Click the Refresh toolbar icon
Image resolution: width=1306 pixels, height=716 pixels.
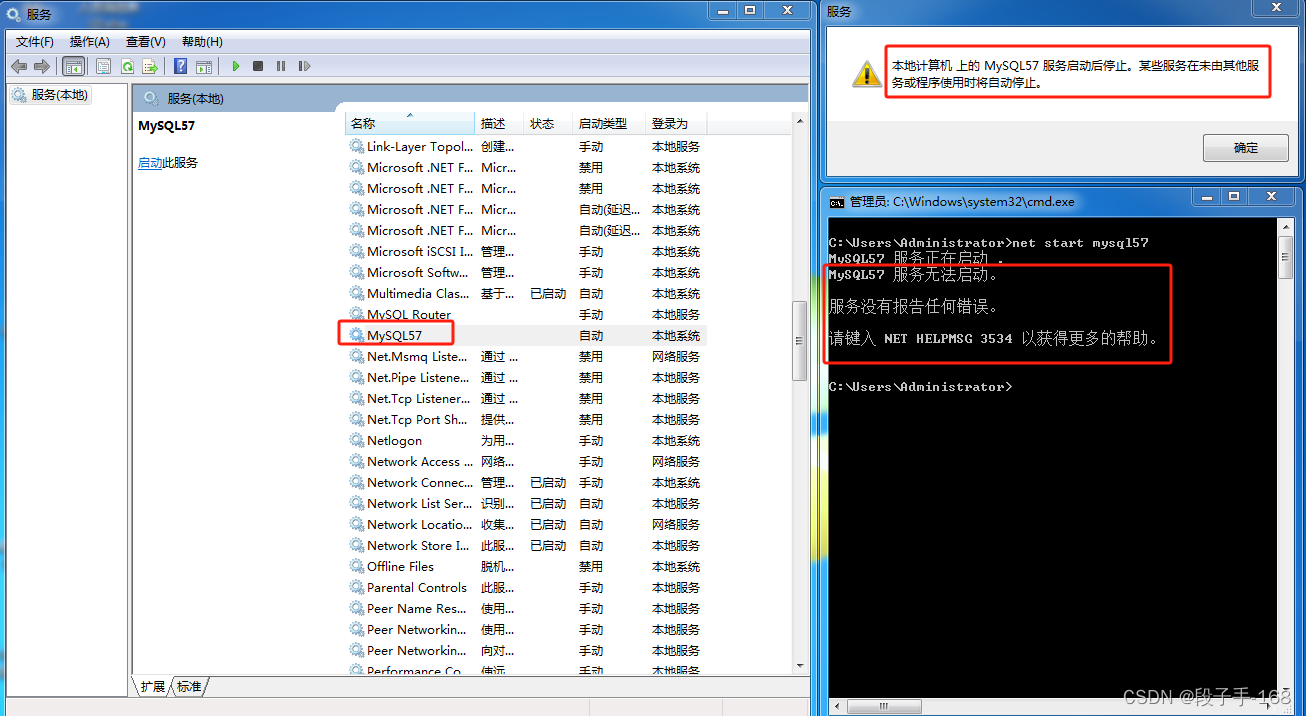[x=127, y=66]
